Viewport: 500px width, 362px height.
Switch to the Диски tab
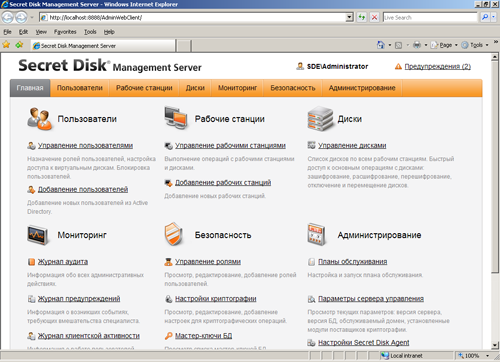point(195,88)
